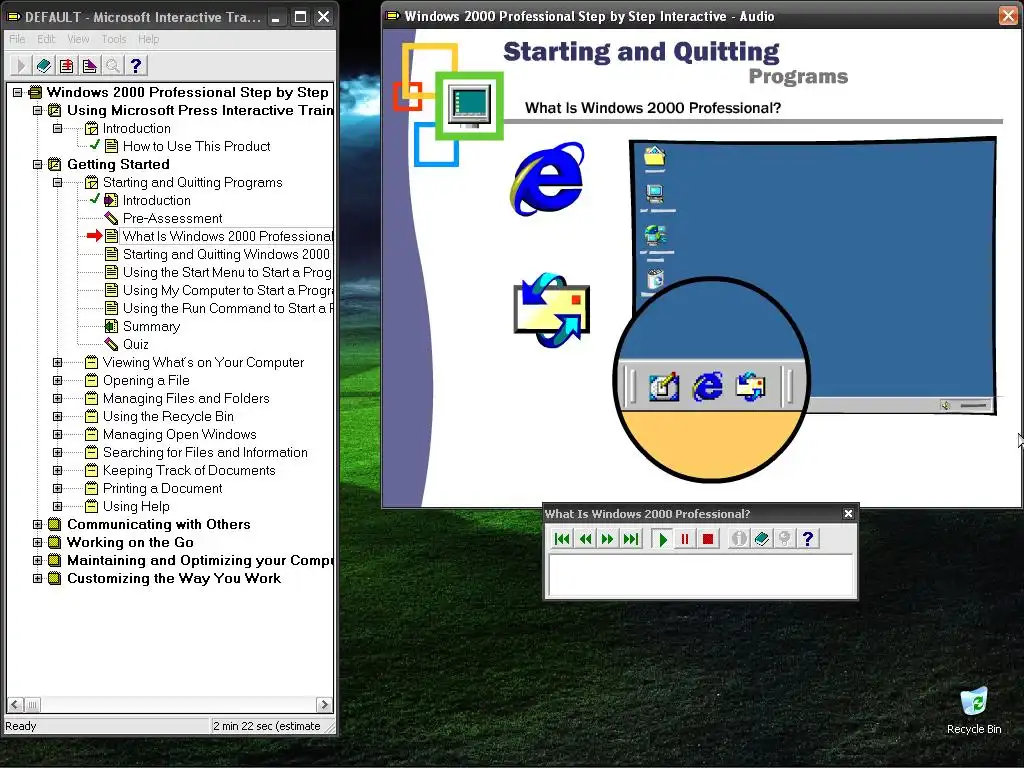
Task: Fast forward the audio playback
Action: pos(608,539)
